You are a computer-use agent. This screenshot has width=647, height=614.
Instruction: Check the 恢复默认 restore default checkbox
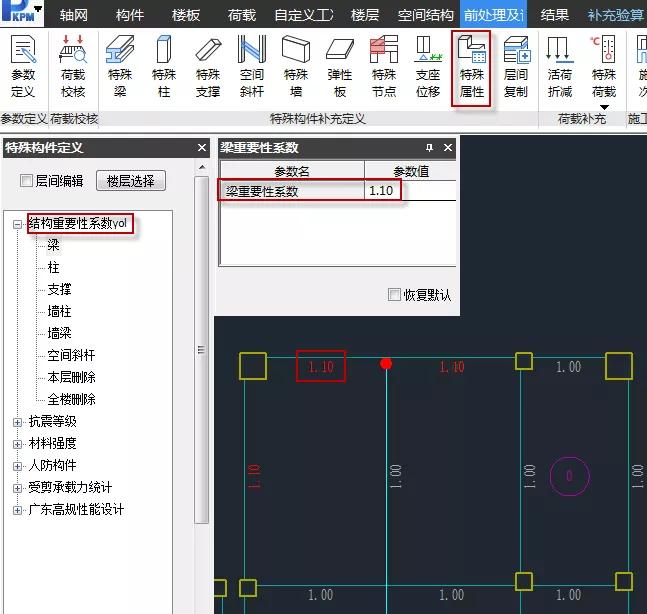click(394, 295)
